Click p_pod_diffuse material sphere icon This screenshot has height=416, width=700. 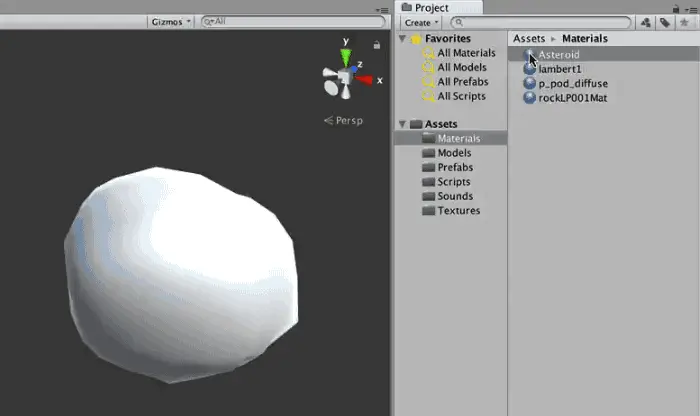coord(529,83)
